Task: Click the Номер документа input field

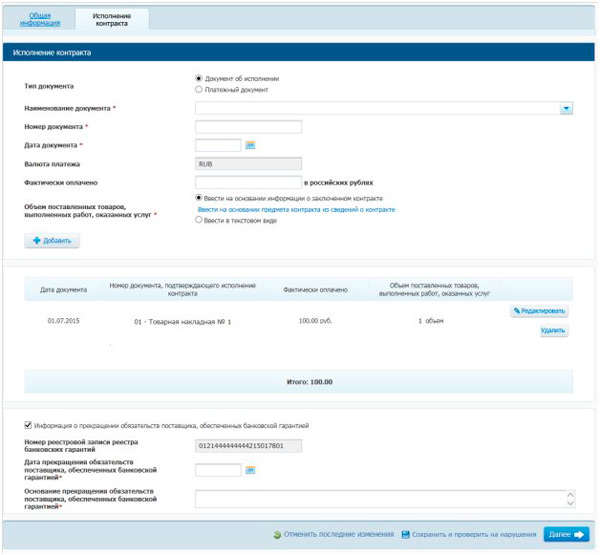Action: 249,127
